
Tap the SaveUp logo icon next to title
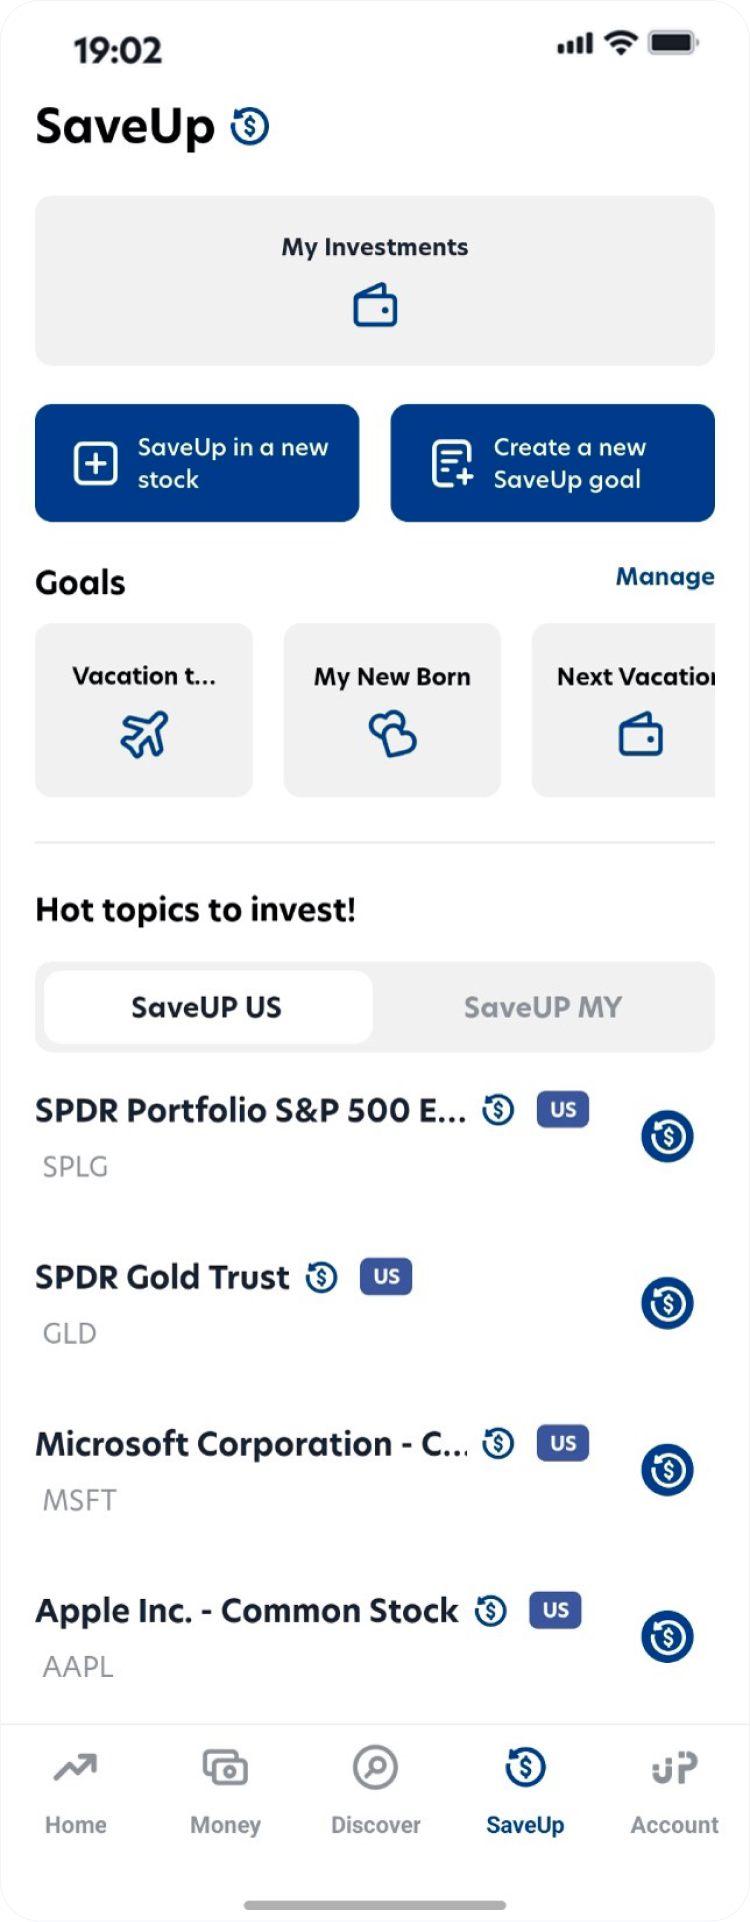tap(250, 127)
